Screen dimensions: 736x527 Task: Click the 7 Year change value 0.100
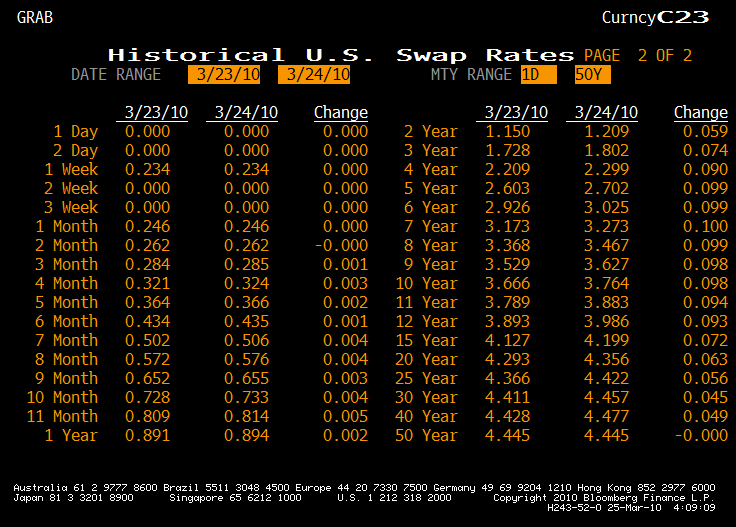(x=705, y=227)
